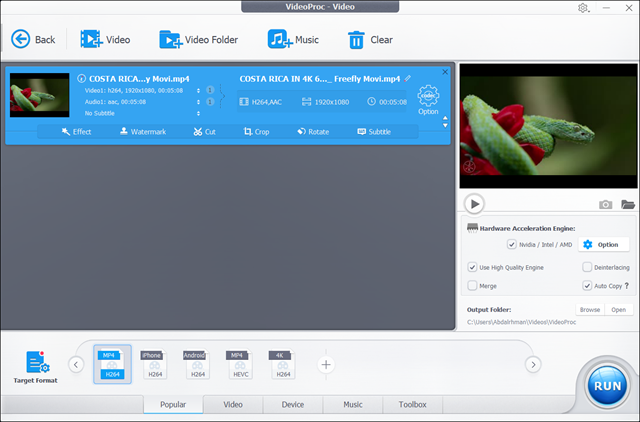Open the Subtitle tool
Image resolution: width=640 pixels, height=422 pixels.
(x=374, y=131)
